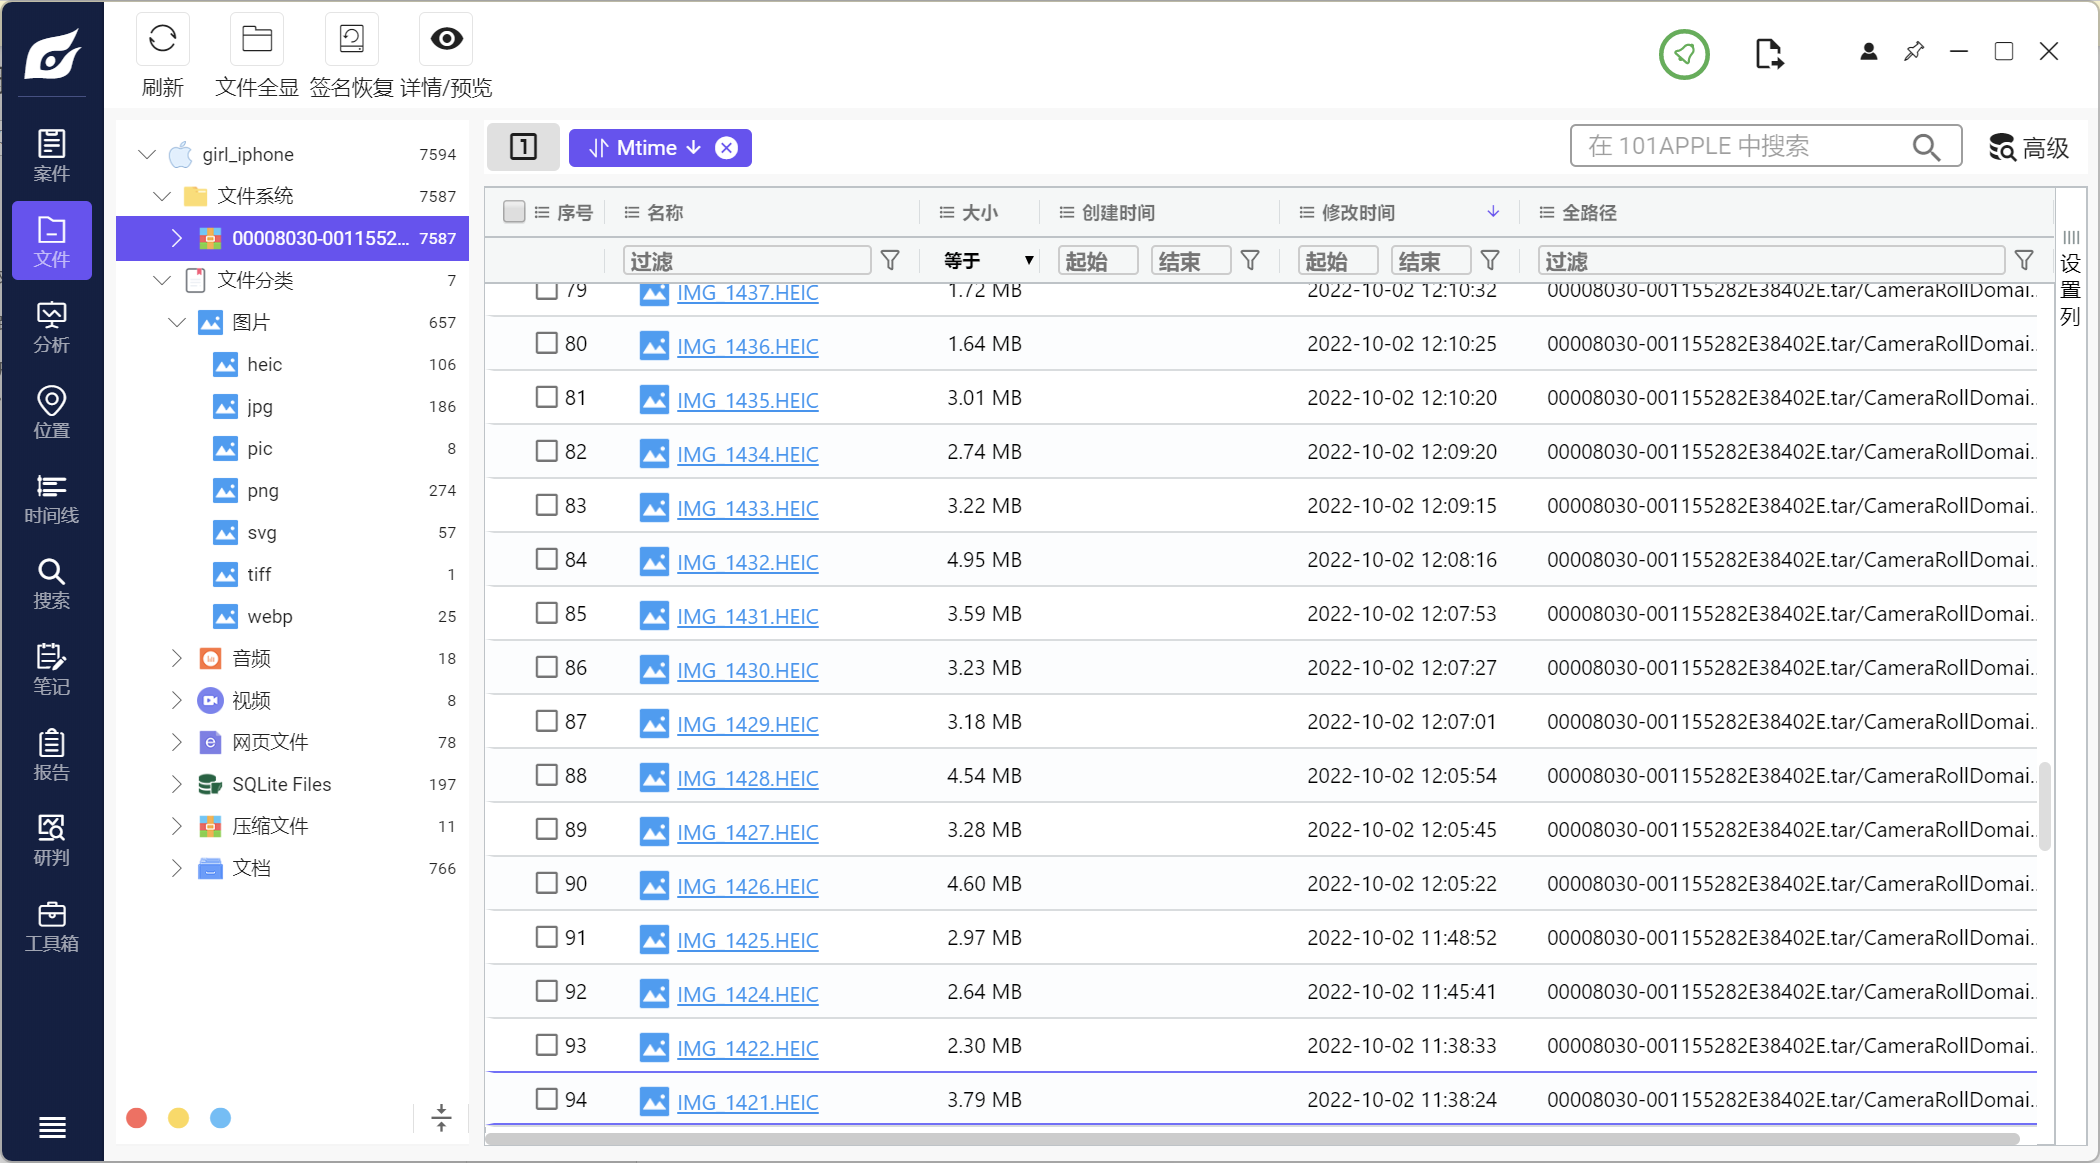Click the collapse tree icon at panel bottom

tap(441, 1118)
